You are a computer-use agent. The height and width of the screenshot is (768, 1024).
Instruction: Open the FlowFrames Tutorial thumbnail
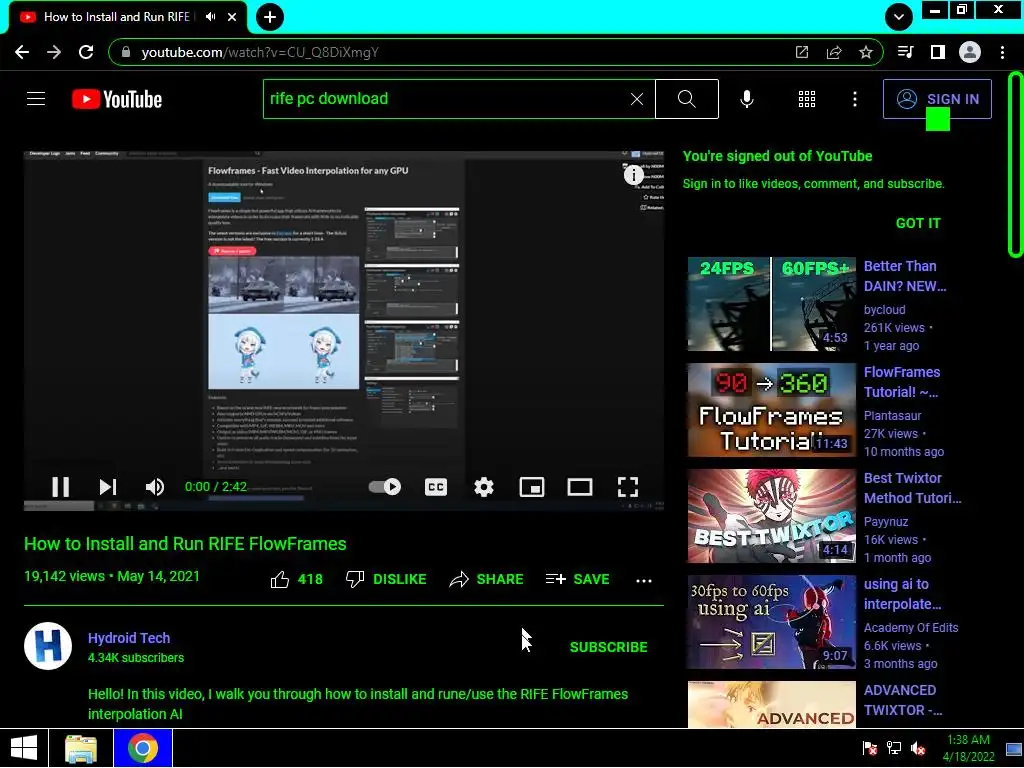tap(771, 410)
